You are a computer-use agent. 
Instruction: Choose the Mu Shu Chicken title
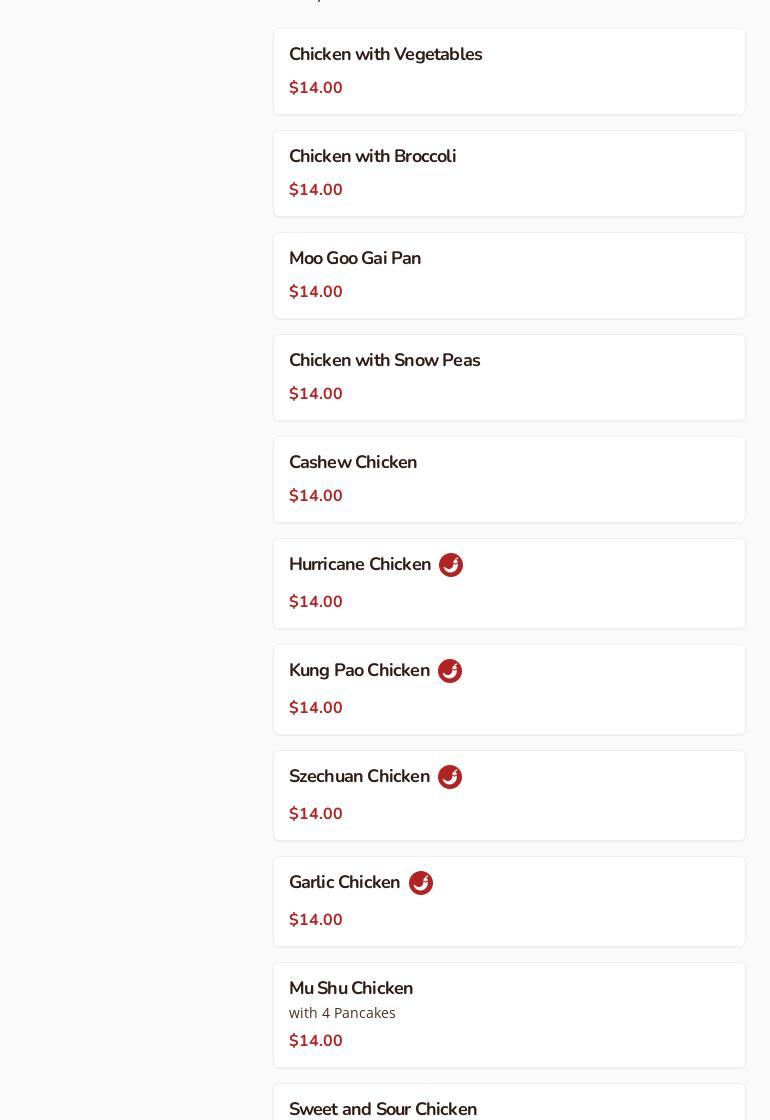(x=351, y=989)
